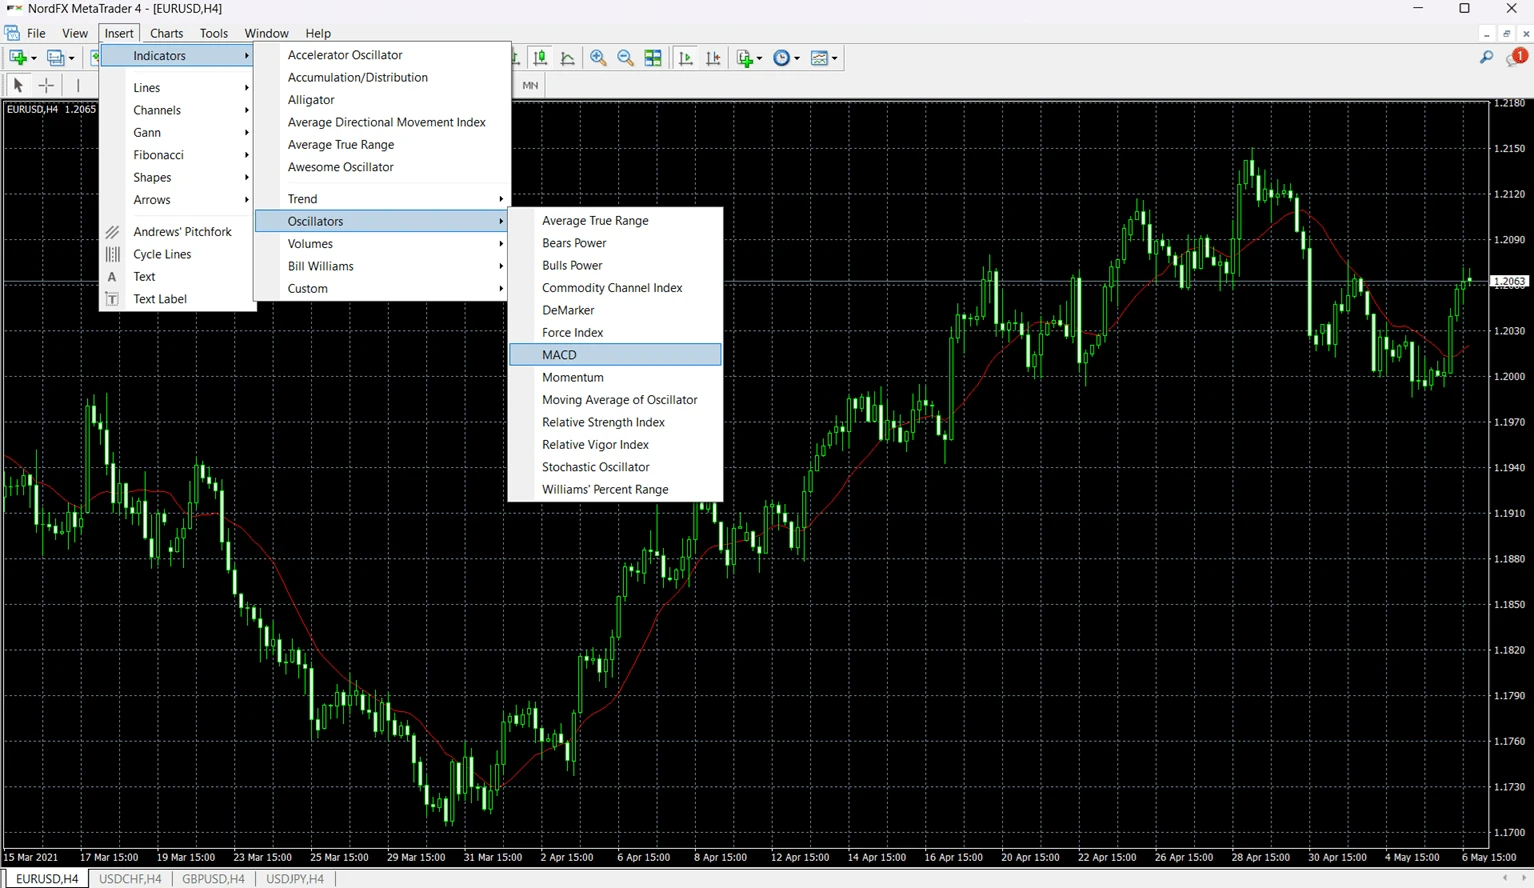Open the Tools menu
1534x888 pixels.
[214, 33]
